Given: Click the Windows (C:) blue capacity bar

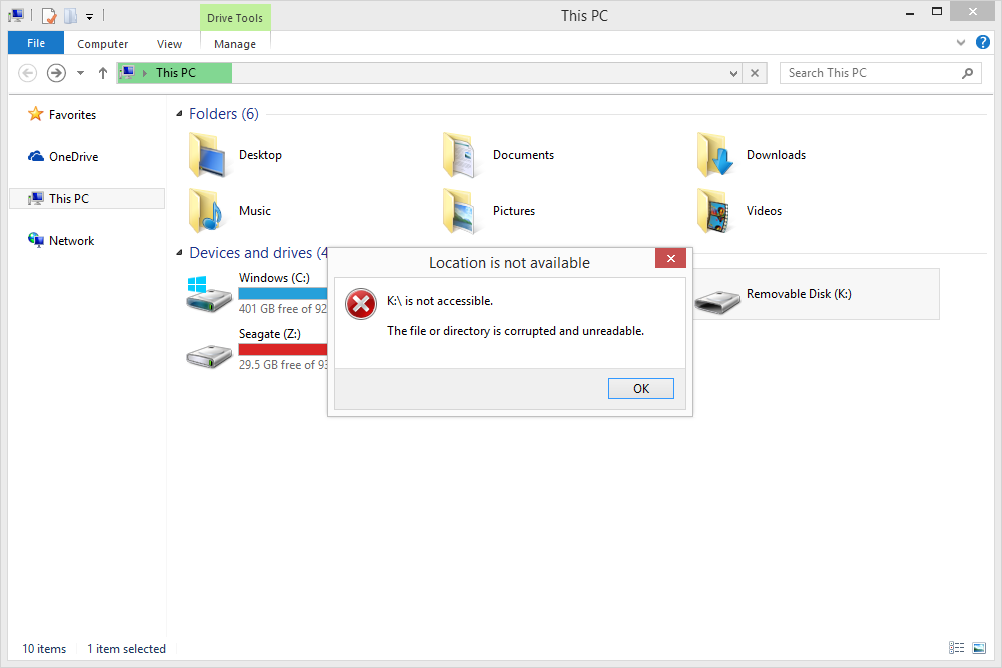Looking at the screenshot, I should coord(282,293).
